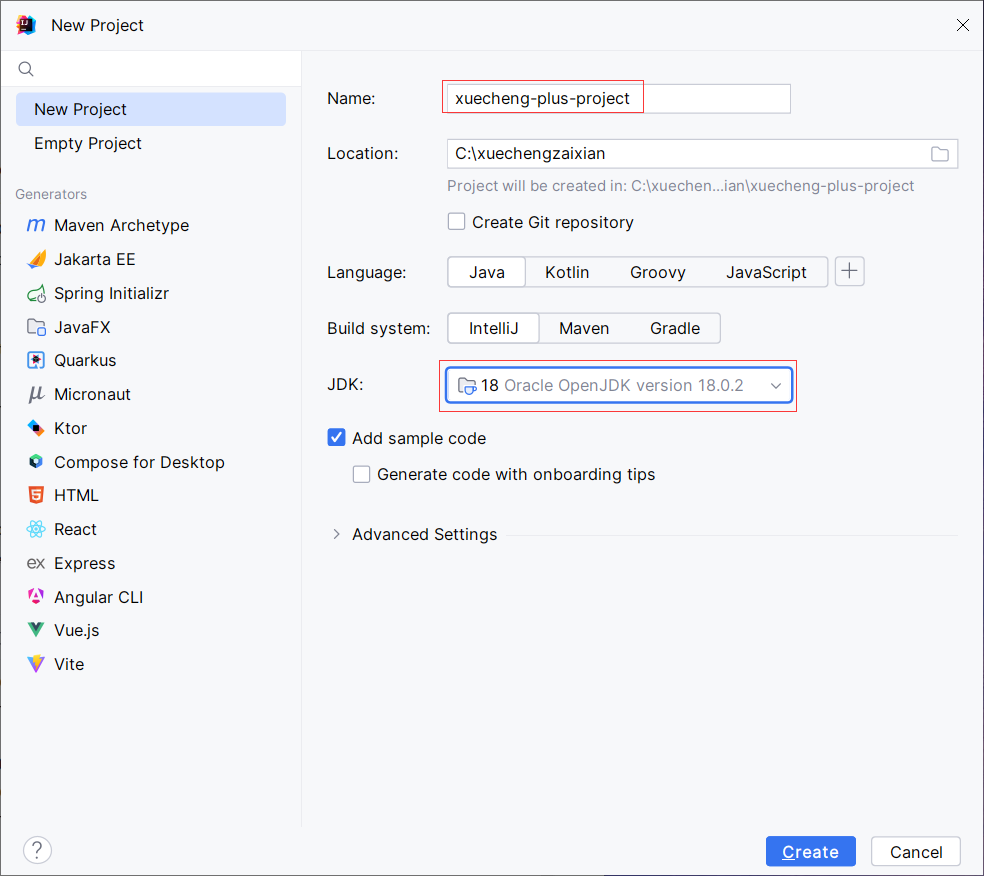
Task: Enable Create Git repository checkbox
Action: coord(456,222)
